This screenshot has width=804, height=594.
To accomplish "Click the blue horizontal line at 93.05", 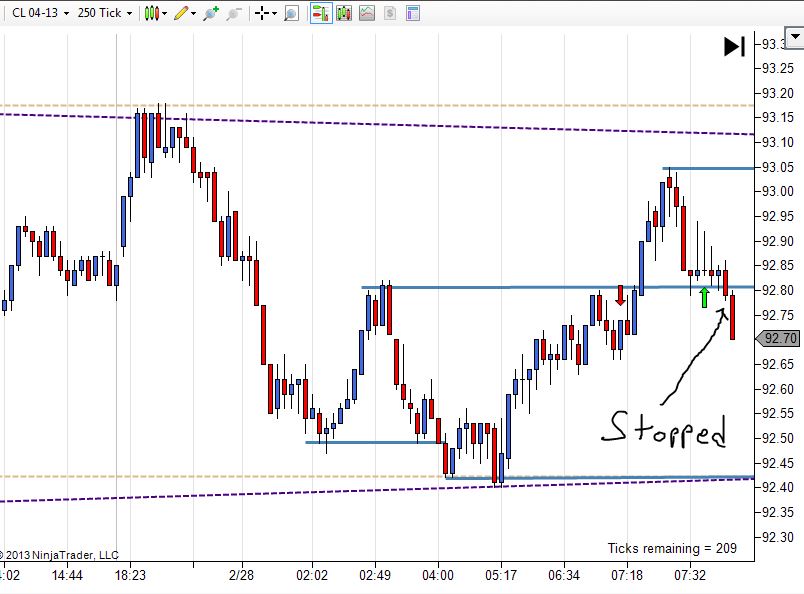I will 708,168.
